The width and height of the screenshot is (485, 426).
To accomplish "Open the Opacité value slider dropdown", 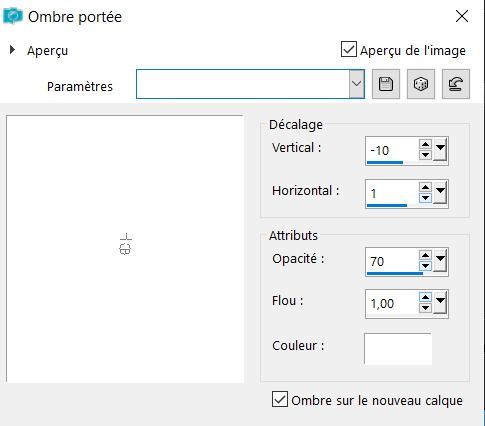I will (440, 261).
